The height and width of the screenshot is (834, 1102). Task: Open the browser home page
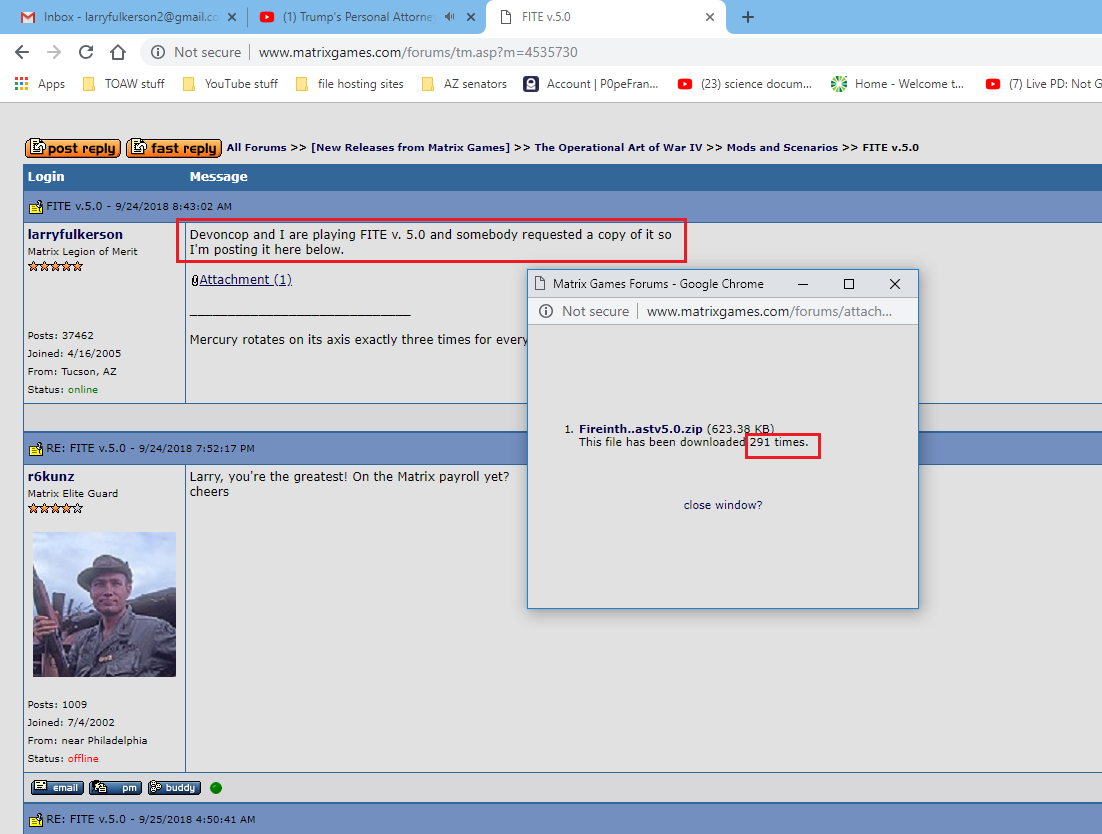(x=118, y=52)
